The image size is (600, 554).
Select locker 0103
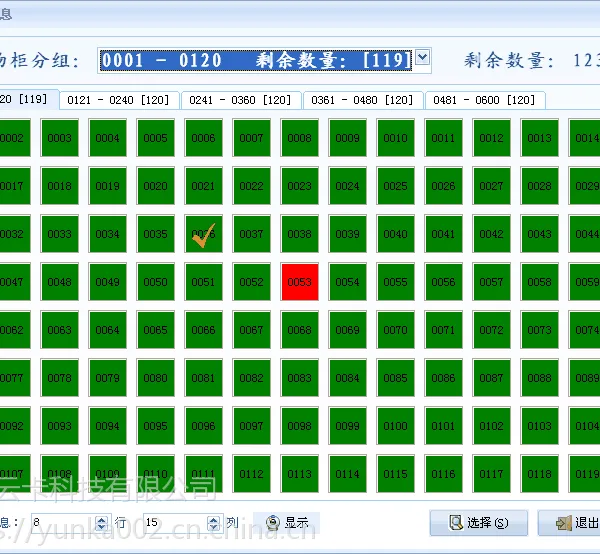point(540,426)
